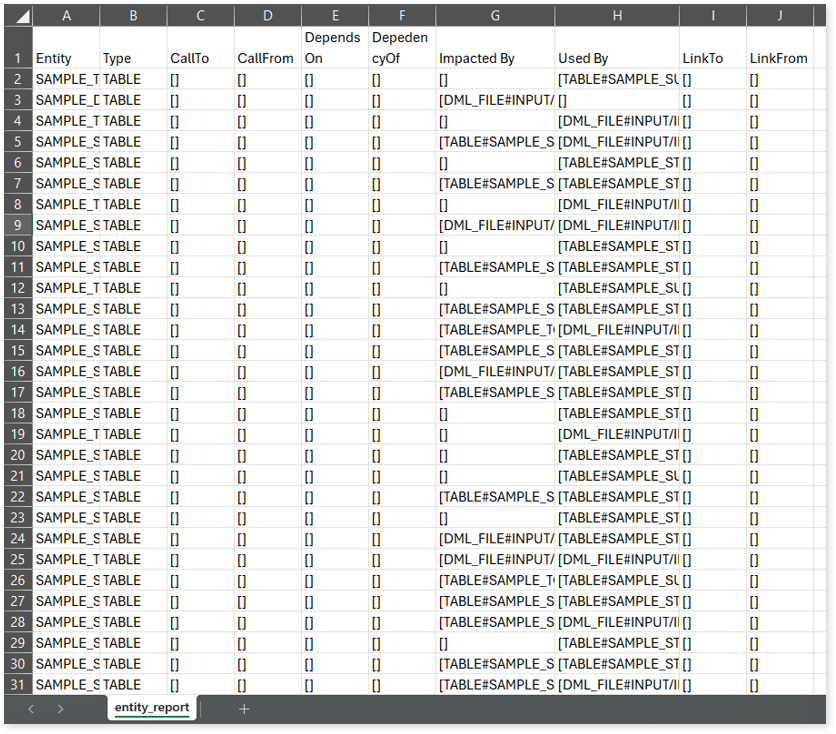Select the CallTo header cell
This screenshot has height=734, width=836.
pos(200,48)
